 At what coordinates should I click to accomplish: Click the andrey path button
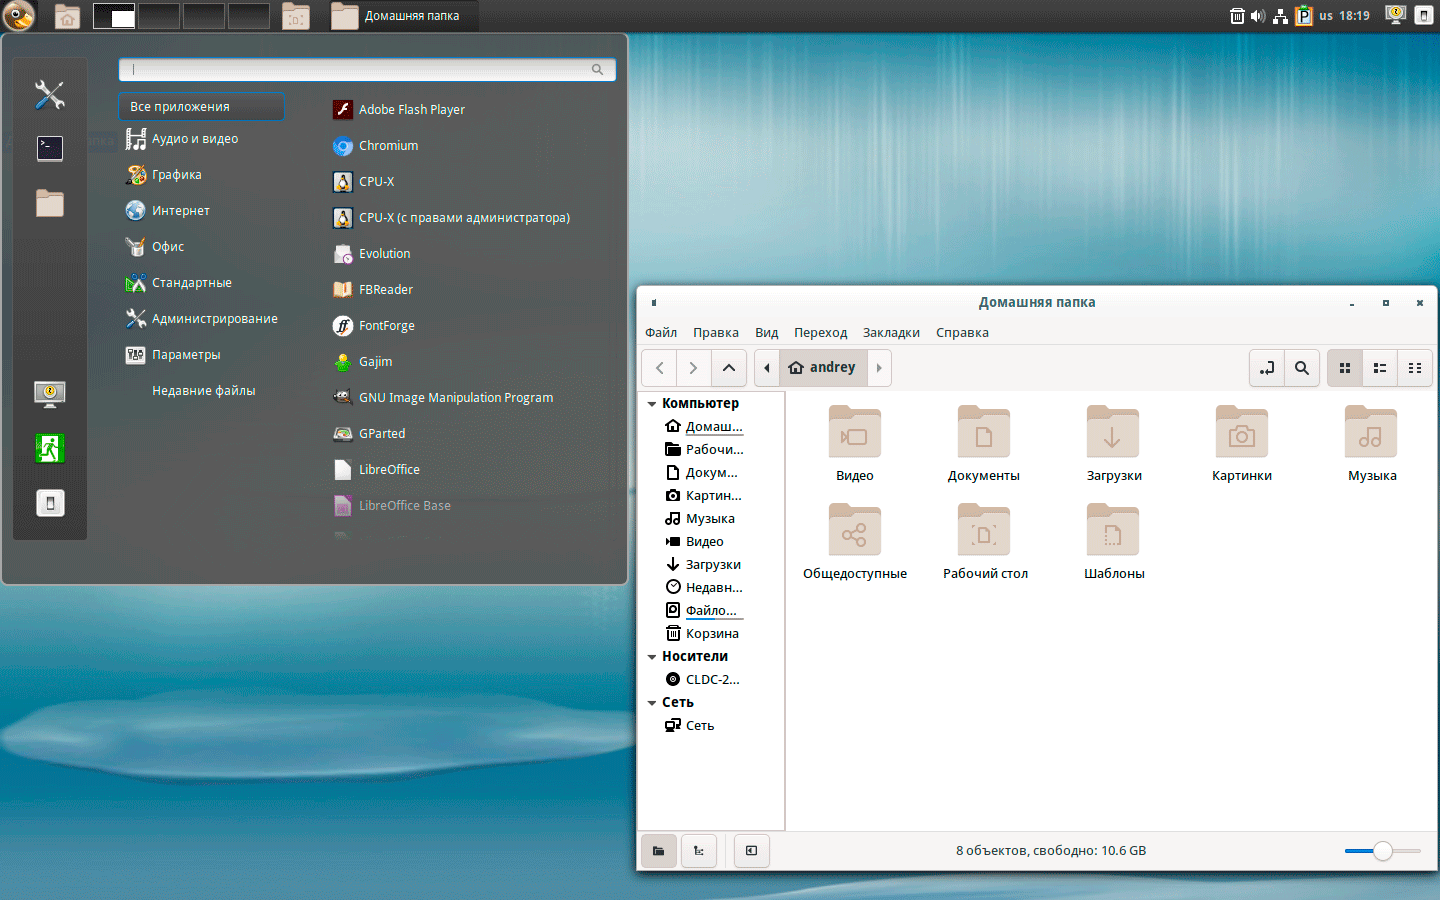(x=823, y=368)
